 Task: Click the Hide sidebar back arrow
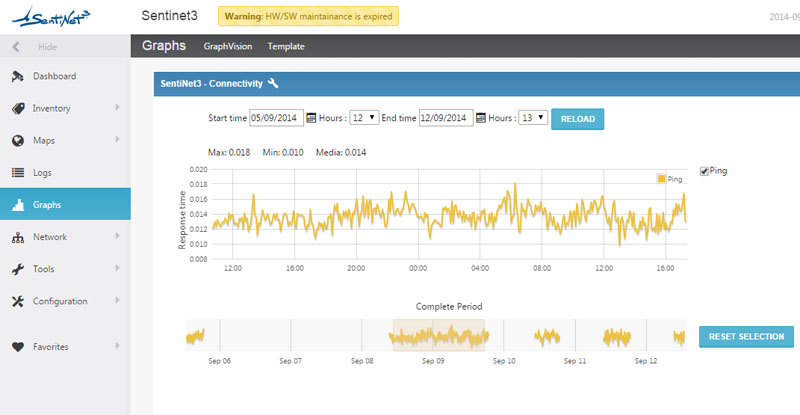click(x=16, y=47)
